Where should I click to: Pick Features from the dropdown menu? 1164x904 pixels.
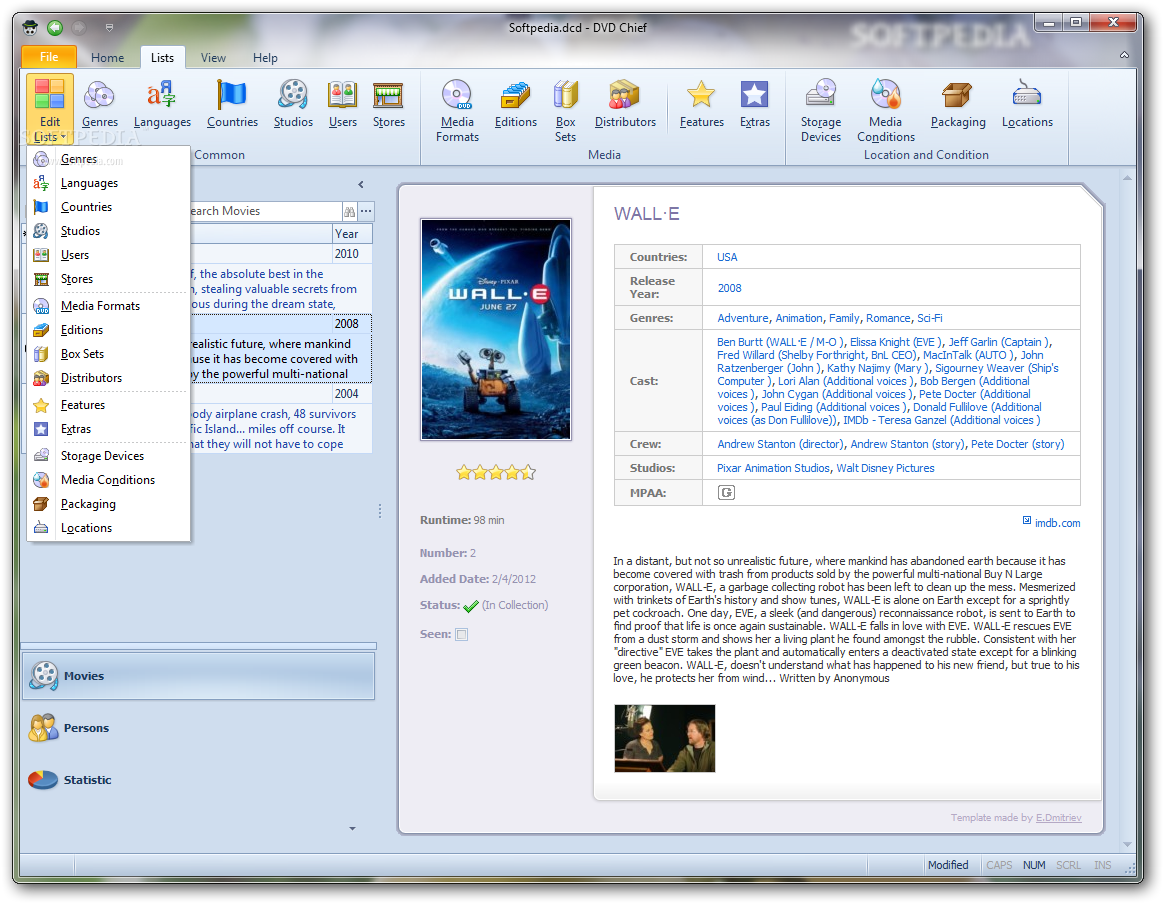click(x=108, y=404)
